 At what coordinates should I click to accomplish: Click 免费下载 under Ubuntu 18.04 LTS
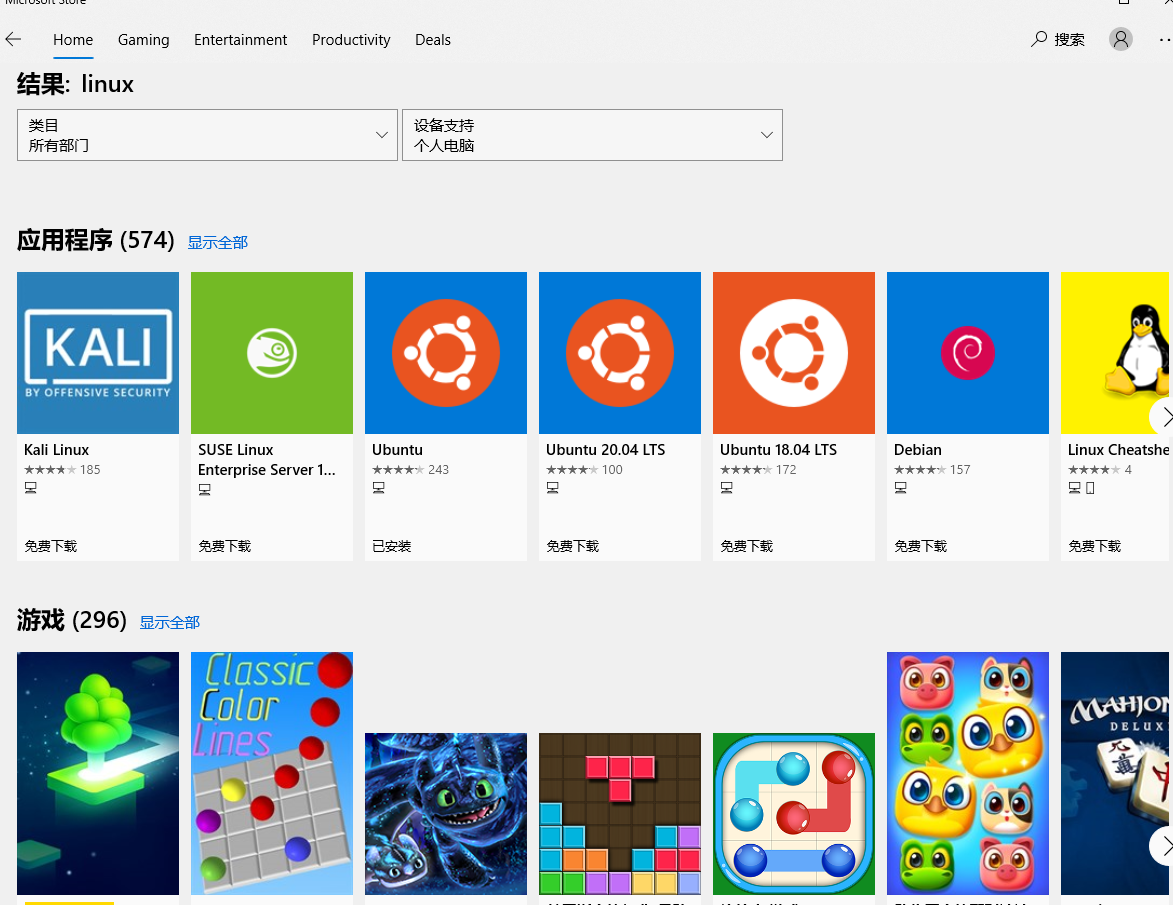coord(747,546)
